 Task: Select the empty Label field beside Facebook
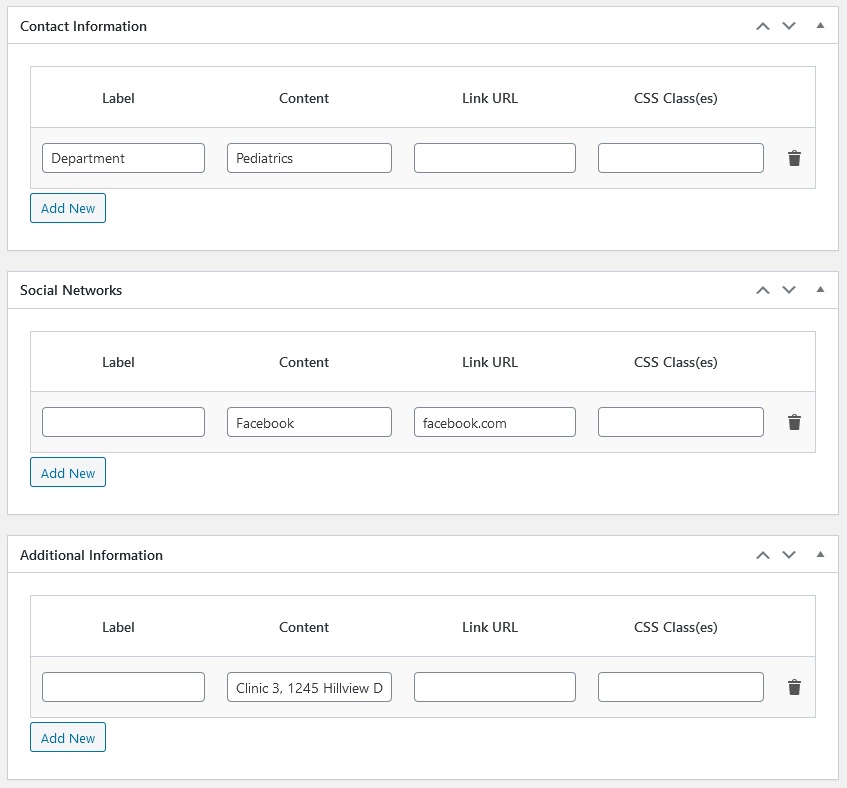pos(123,422)
